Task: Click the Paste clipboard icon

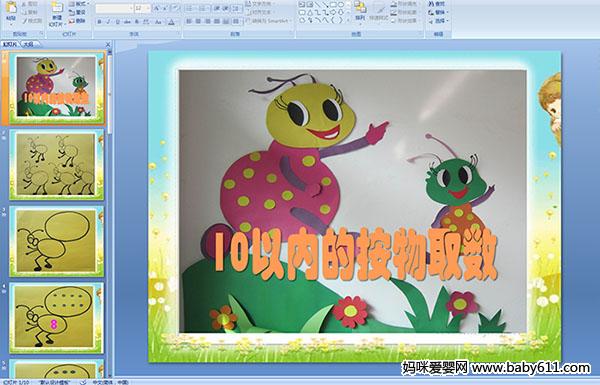Action: click(x=11, y=8)
